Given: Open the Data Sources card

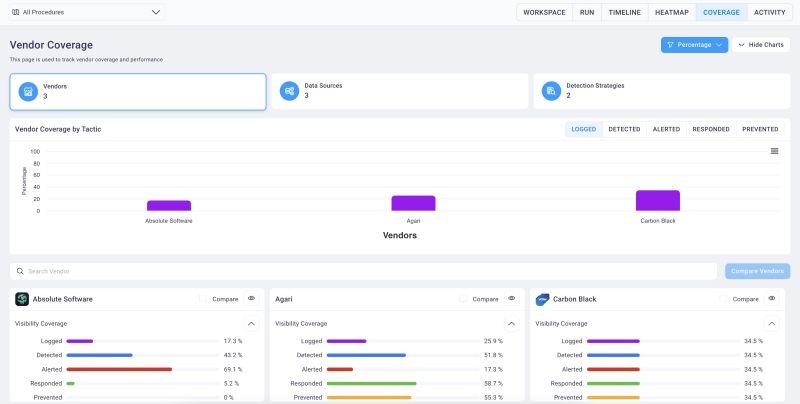Looking at the screenshot, I should (x=399, y=91).
